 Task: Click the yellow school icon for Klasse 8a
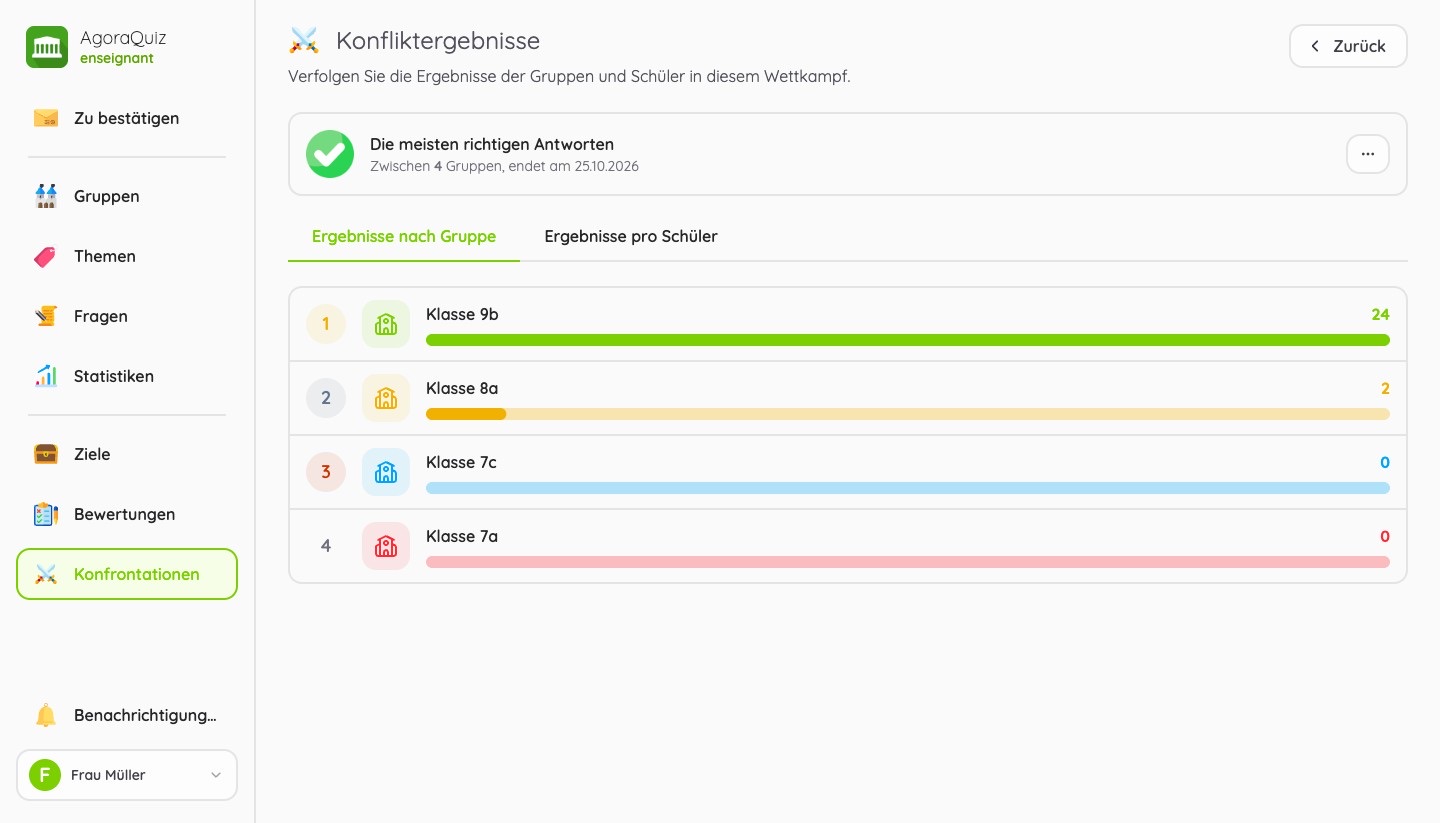pos(386,398)
